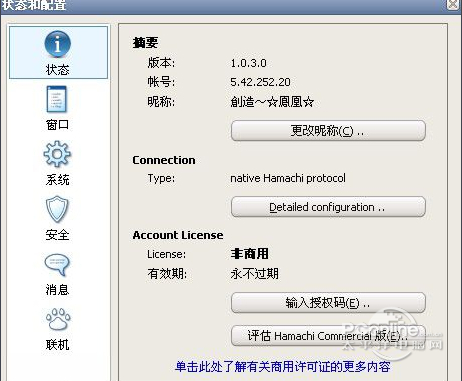The image size is (462, 381).
Task: Open Detailed configuration .. button
Action: (x=328, y=207)
